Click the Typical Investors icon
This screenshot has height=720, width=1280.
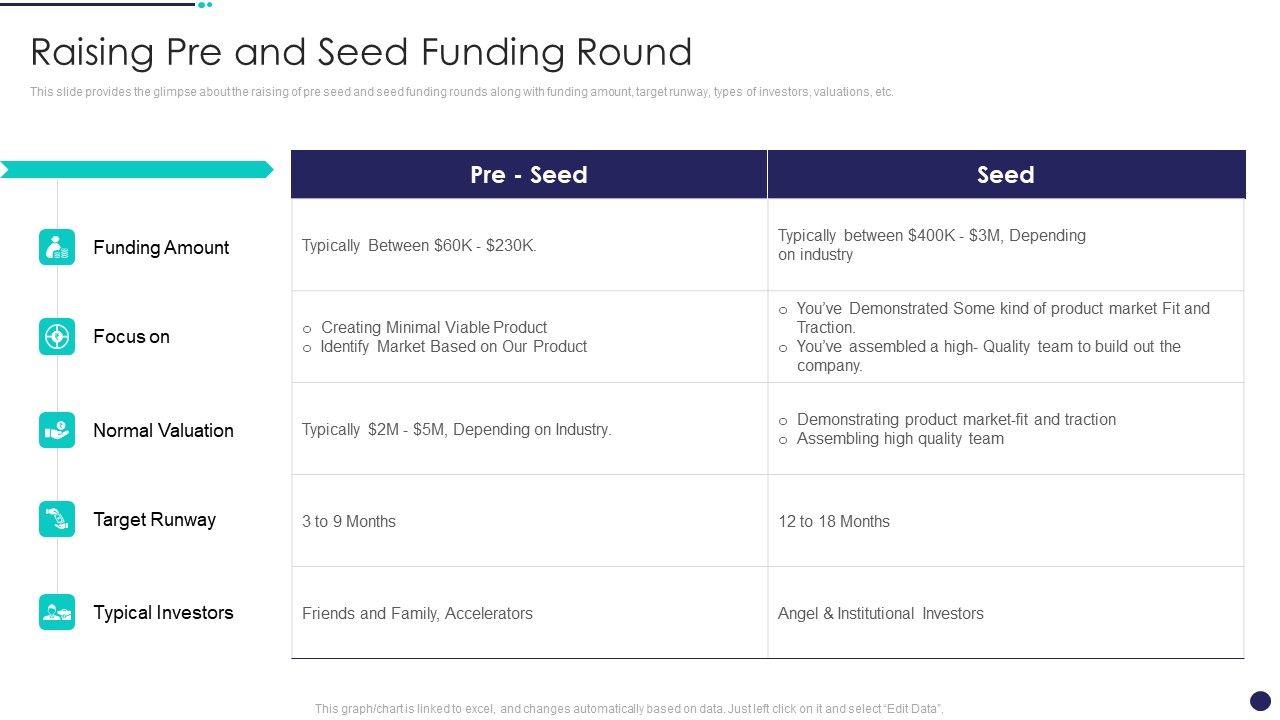(57, 612)
